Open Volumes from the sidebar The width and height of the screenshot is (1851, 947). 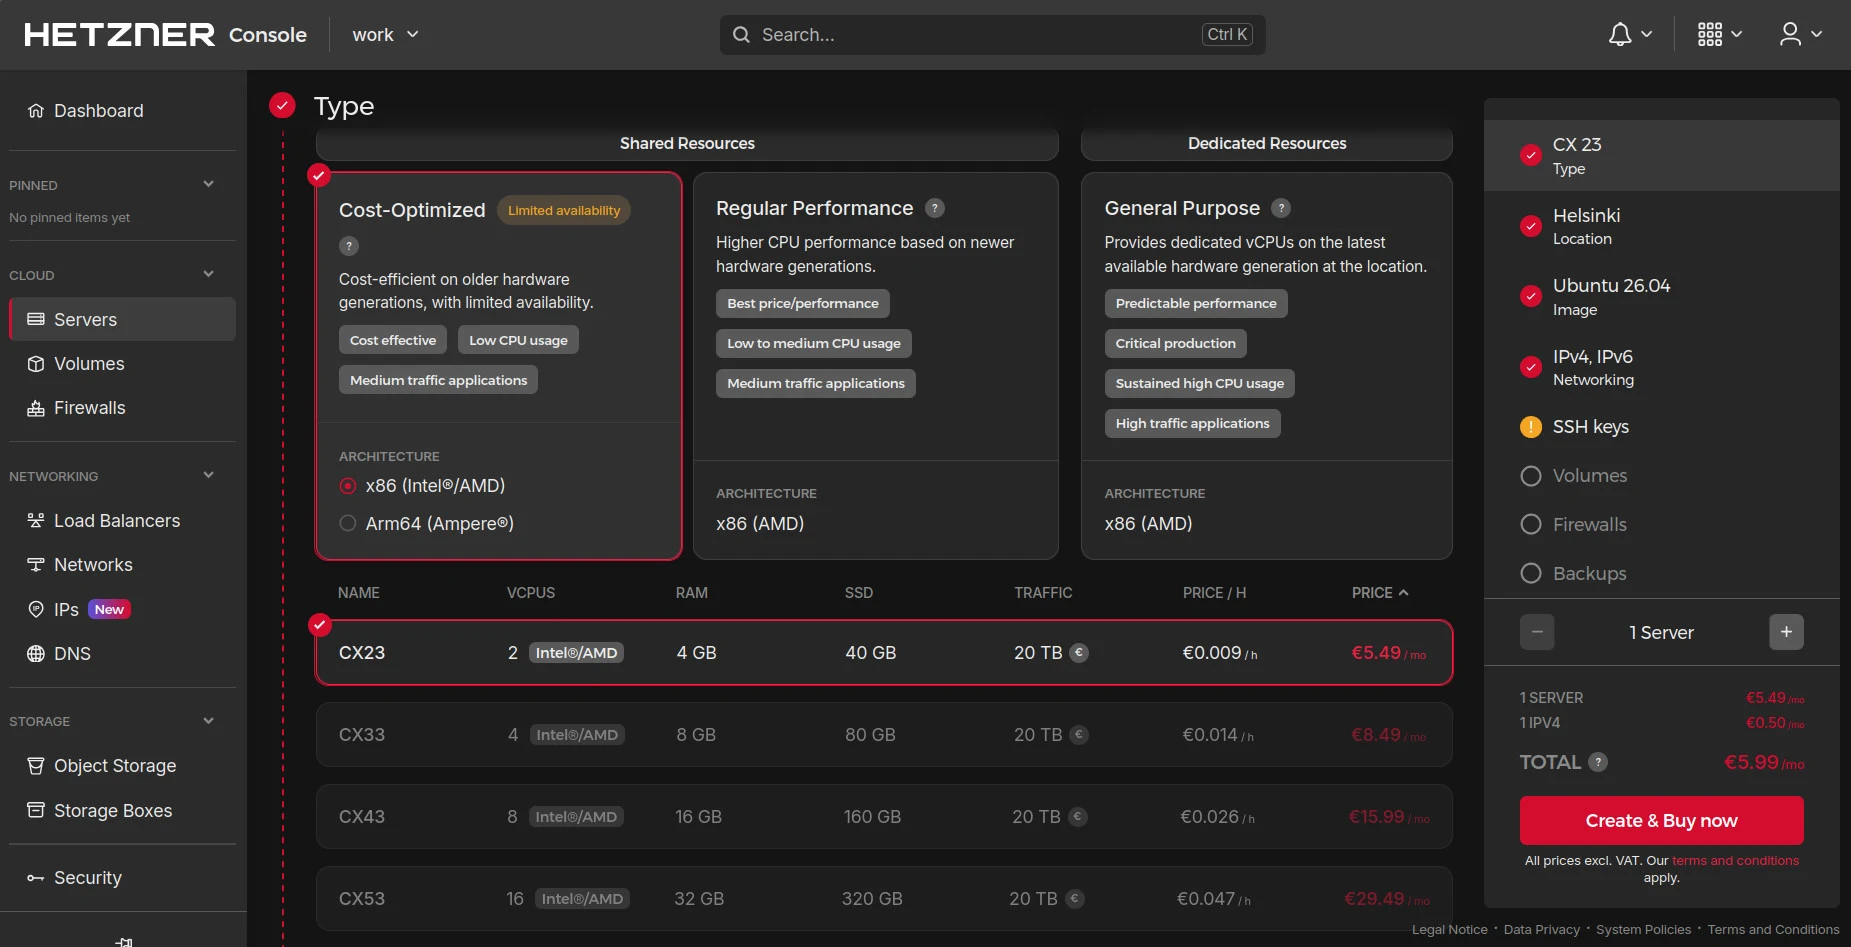point(122,364)
